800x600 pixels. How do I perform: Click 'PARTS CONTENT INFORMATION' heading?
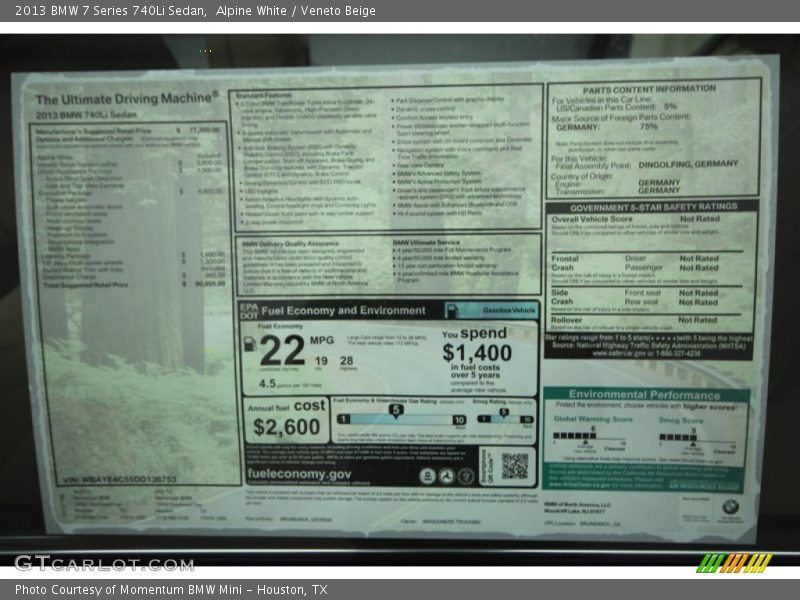point(649,89)
